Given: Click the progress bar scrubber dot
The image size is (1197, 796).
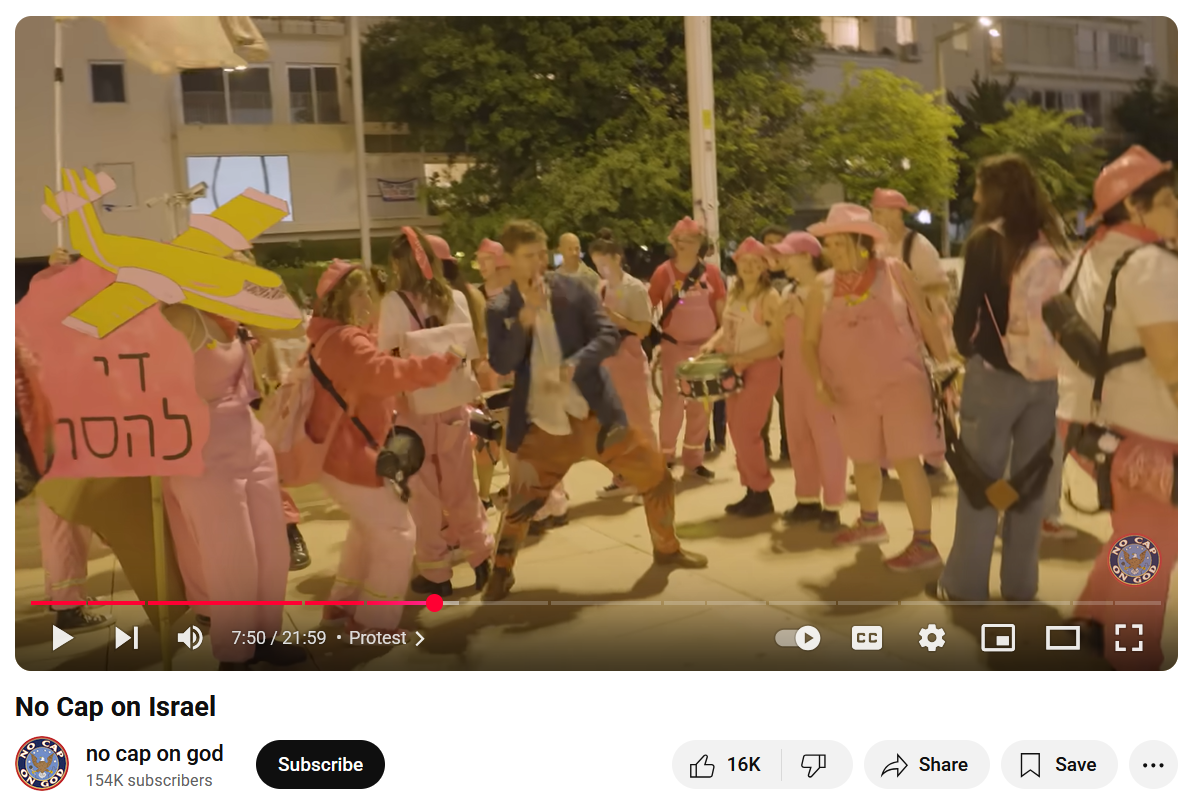Looking at the screenshot, I should point(434,603).
